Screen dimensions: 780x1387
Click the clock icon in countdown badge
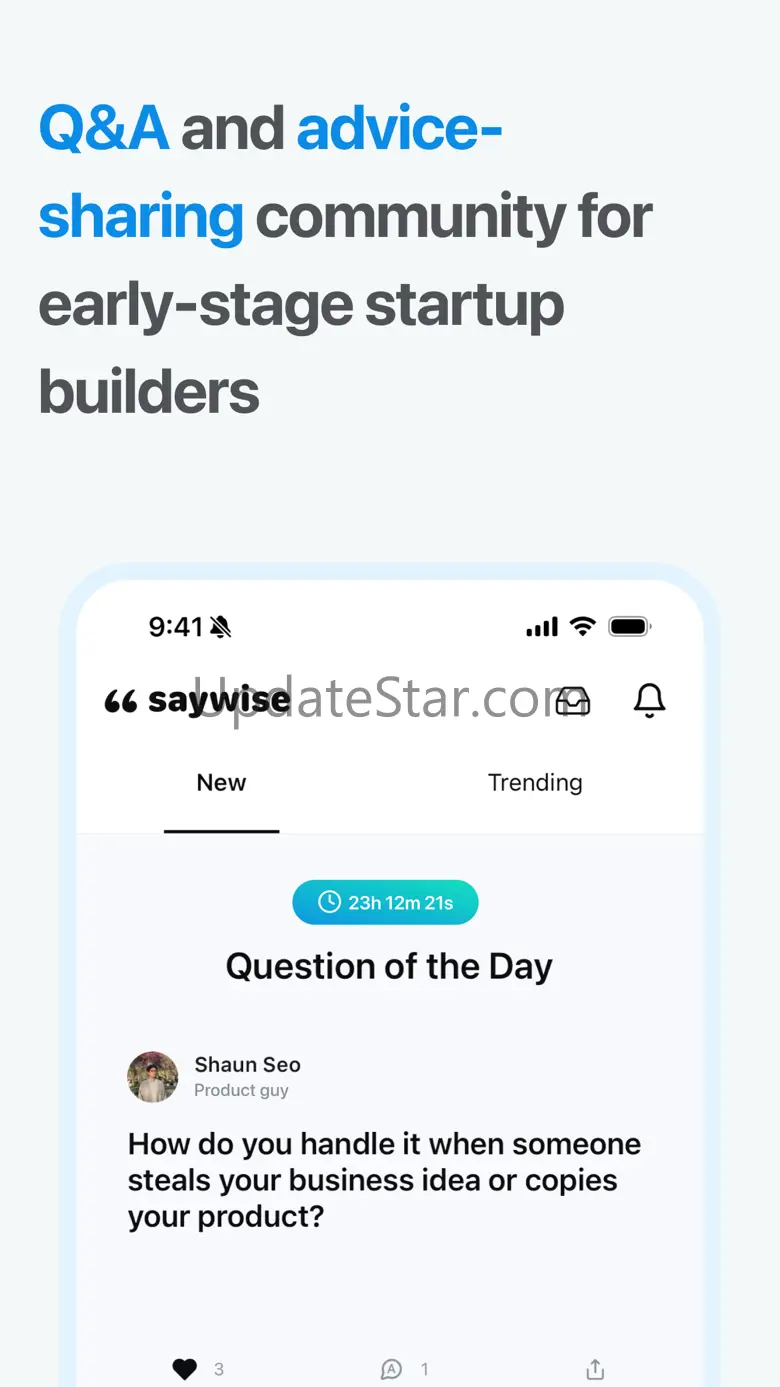(x=329, y=902)
